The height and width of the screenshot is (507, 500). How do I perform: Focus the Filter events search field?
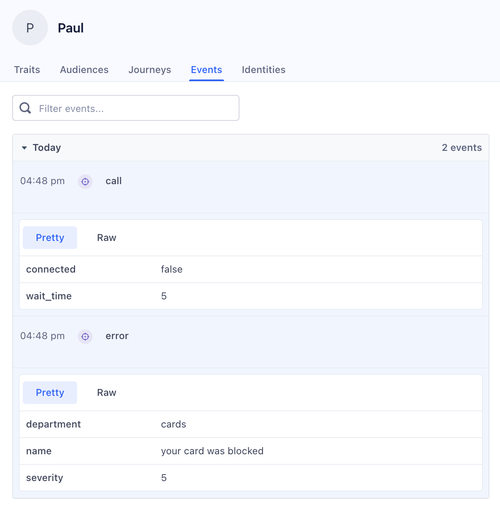(x=126, y=108)
